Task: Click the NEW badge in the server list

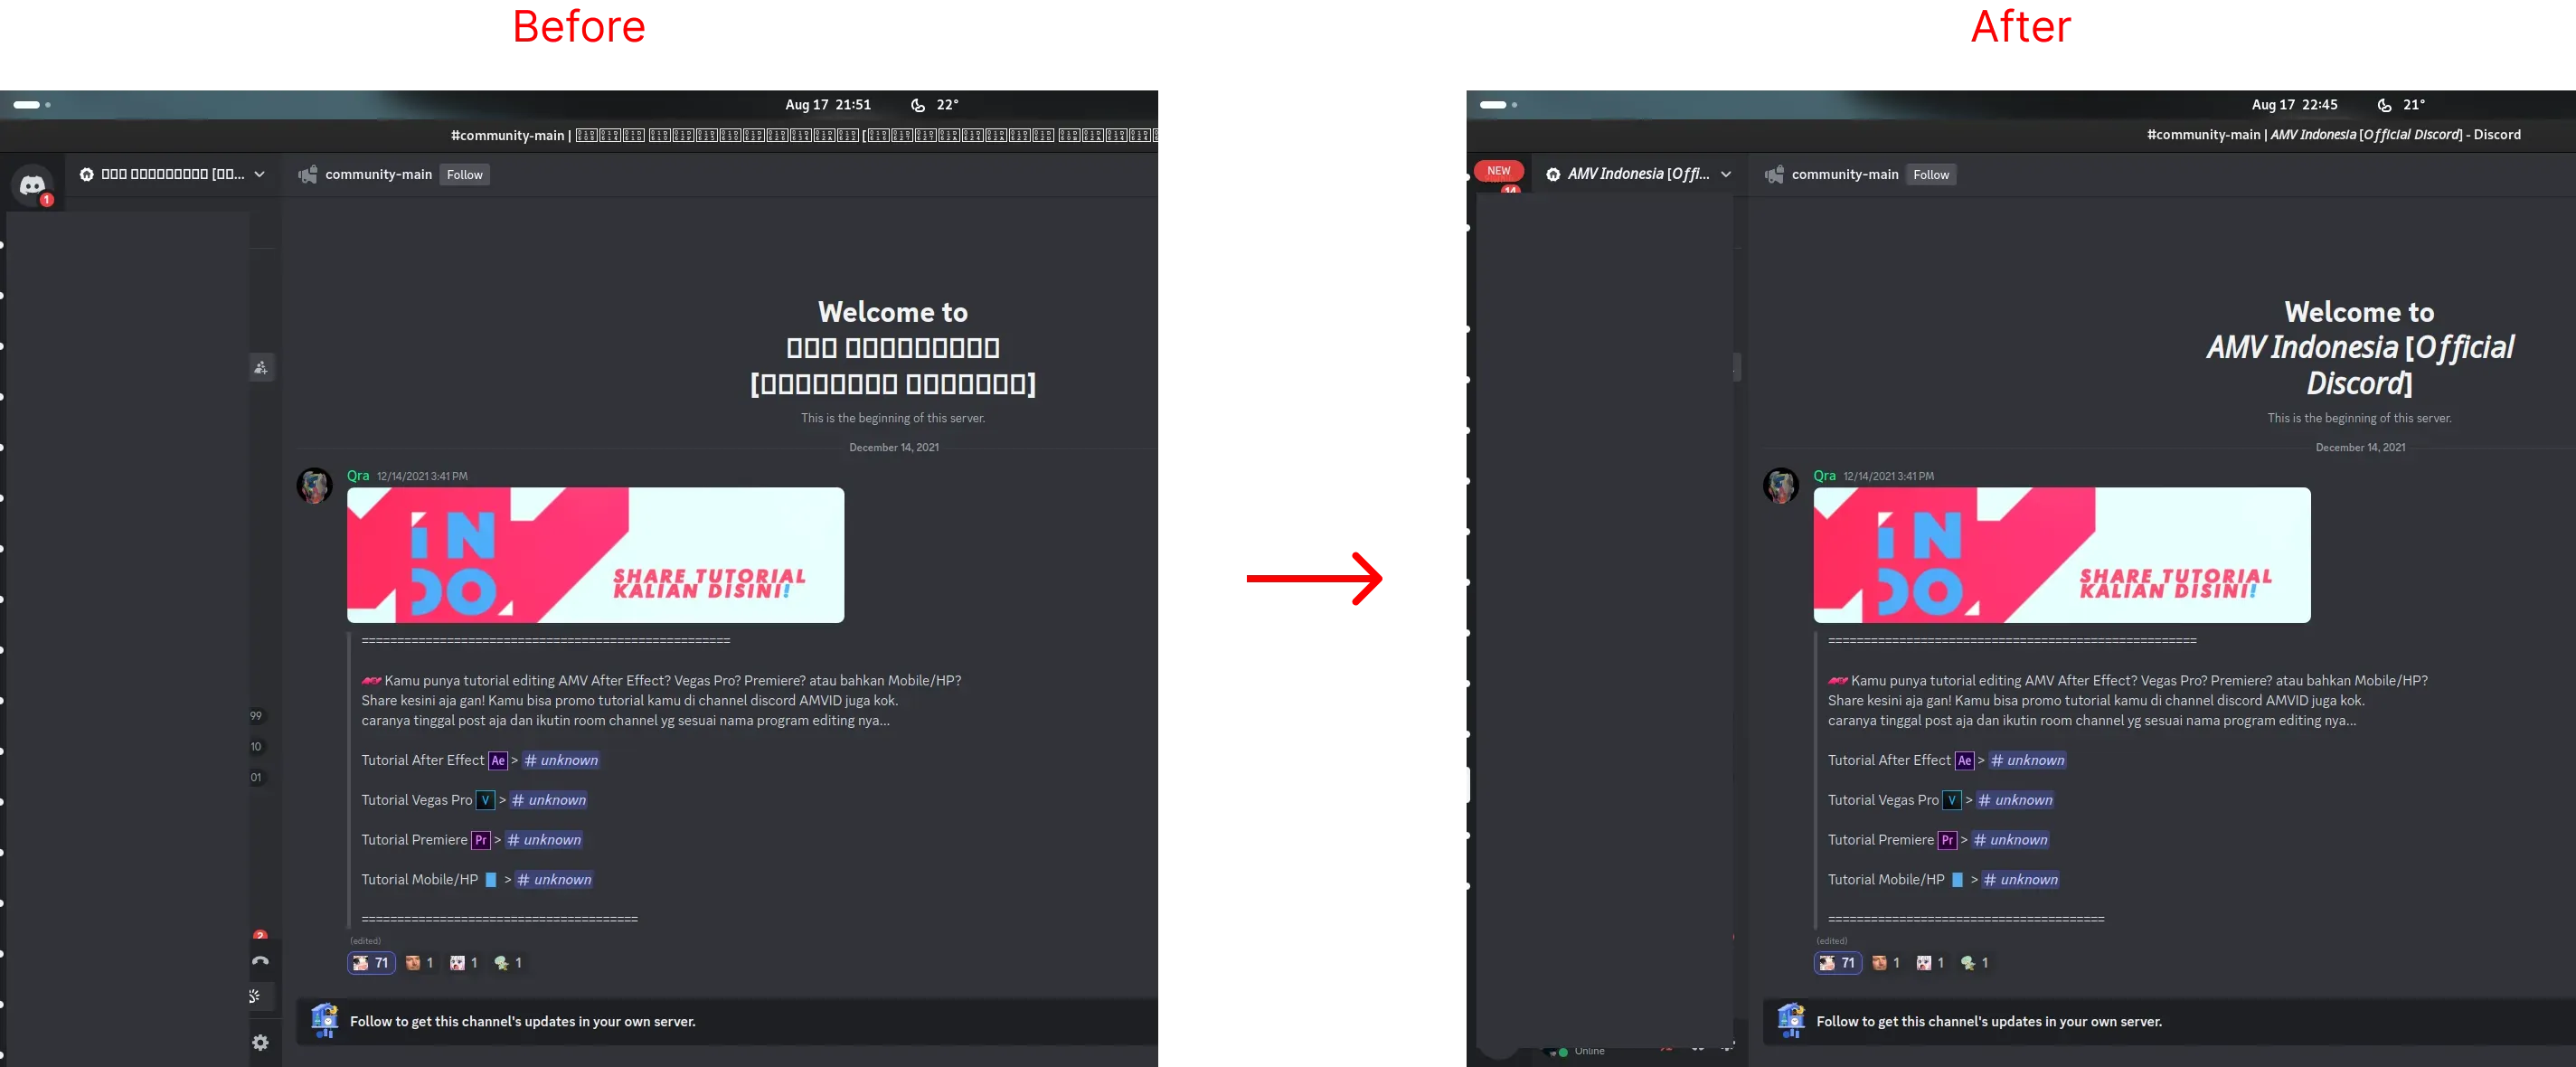Action: point(1499,171)
